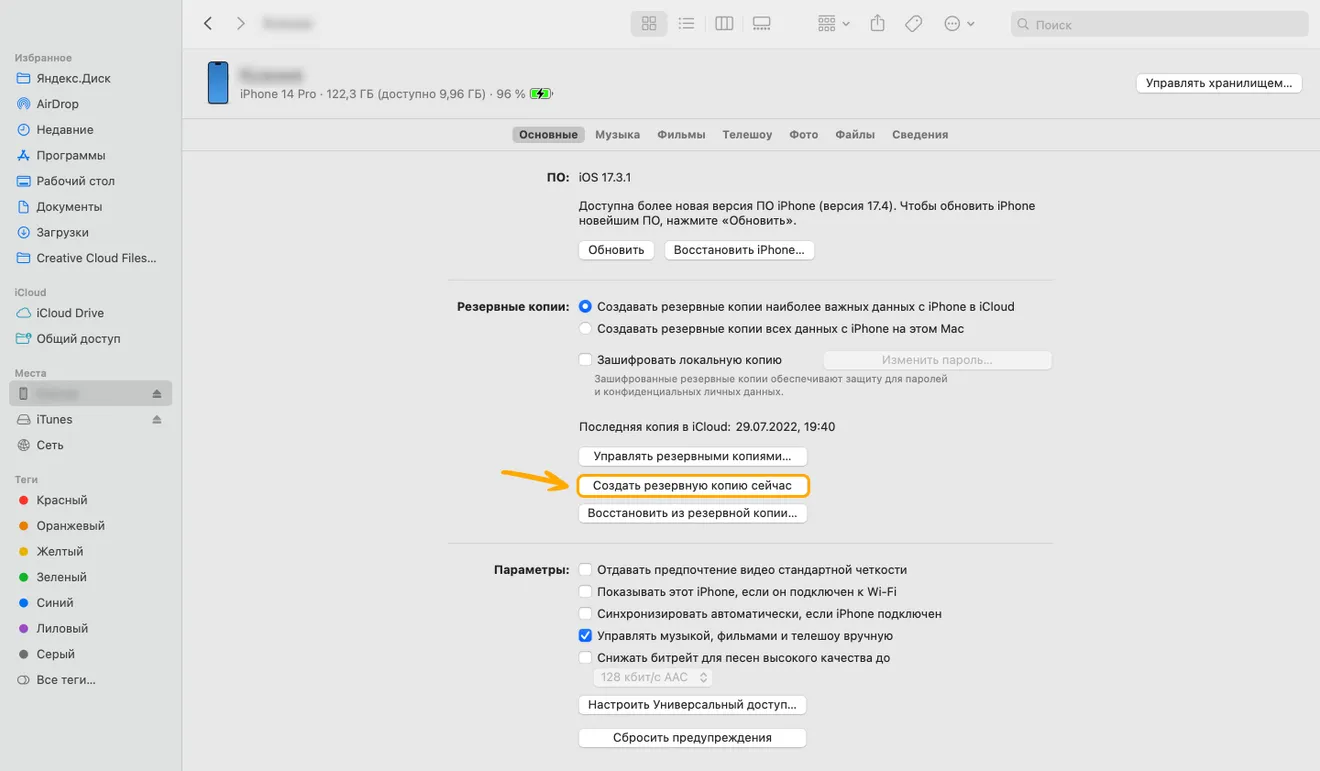This screenshot has height=771, width=1320.
Task: Toggle show iPhone on Wi-Fi checkbox
Action: point(585,591)
